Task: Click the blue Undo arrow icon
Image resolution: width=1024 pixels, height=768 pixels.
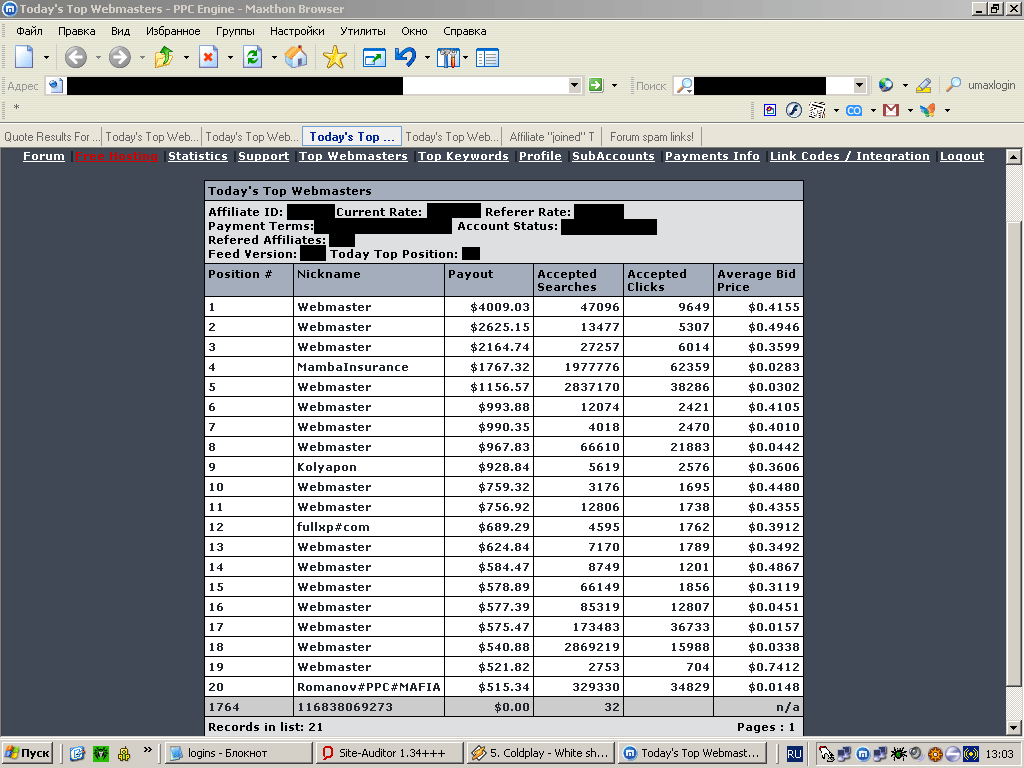Action: pyautogui.click(x=405, y=58)
